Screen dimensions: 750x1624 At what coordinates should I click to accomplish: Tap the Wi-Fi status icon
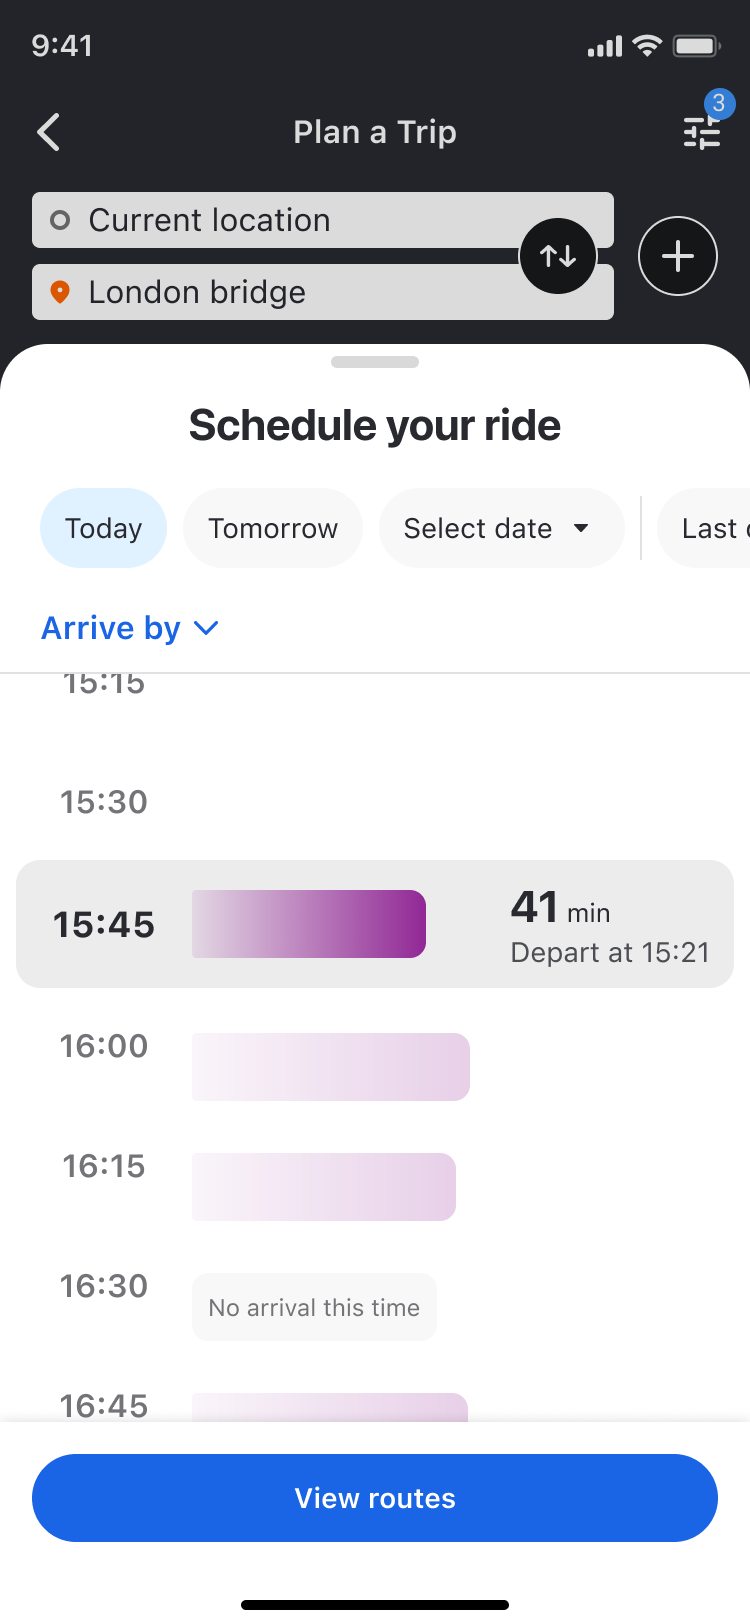648,46
